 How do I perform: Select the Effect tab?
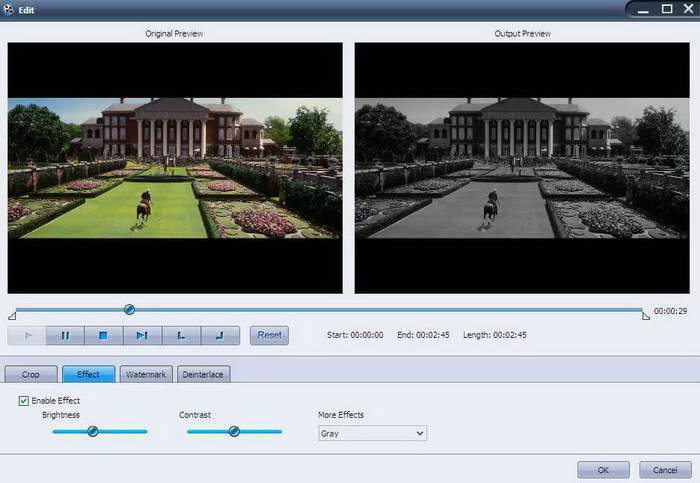tap(88, 374)
